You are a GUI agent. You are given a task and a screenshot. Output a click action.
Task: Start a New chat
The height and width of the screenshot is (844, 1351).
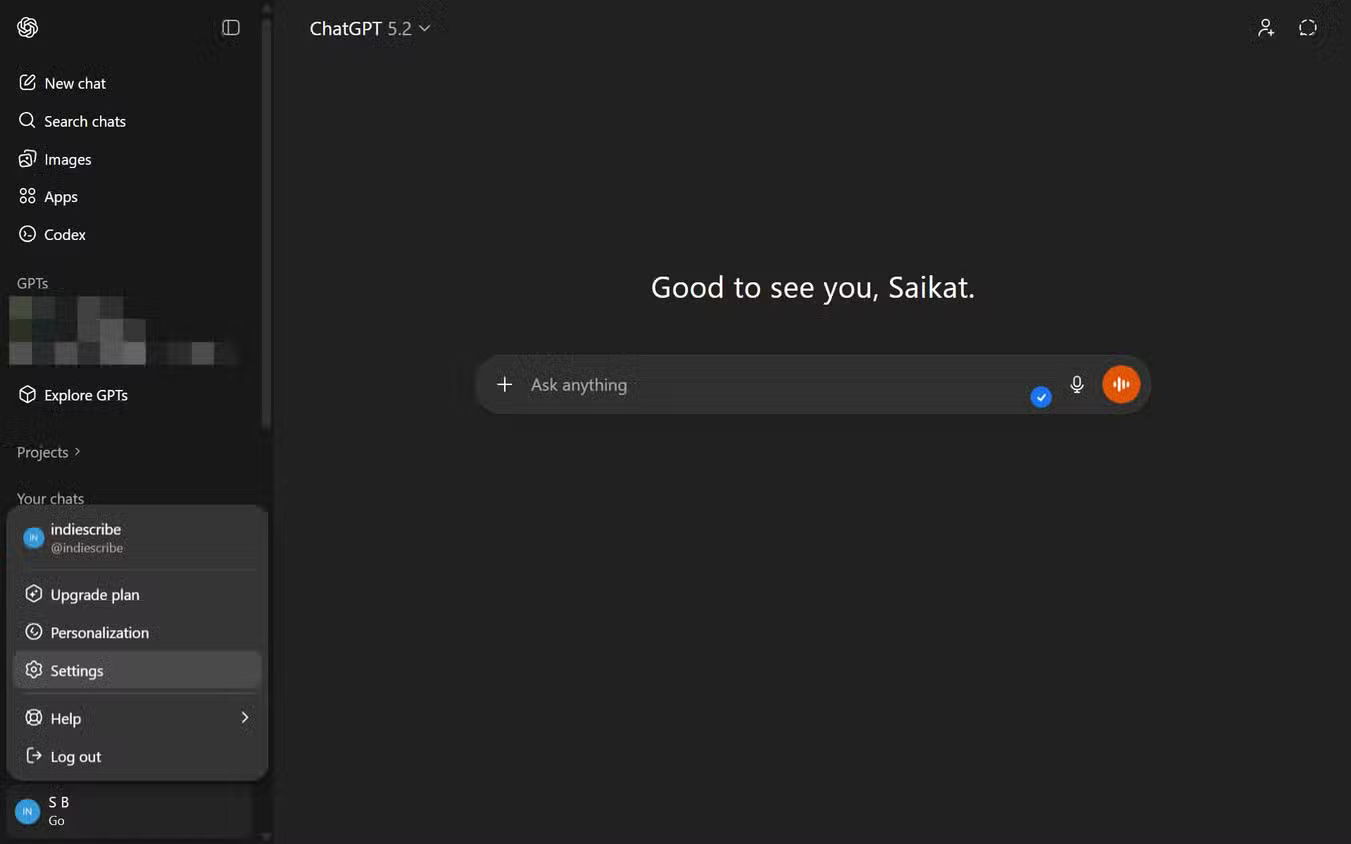click(x=75, y=83)
